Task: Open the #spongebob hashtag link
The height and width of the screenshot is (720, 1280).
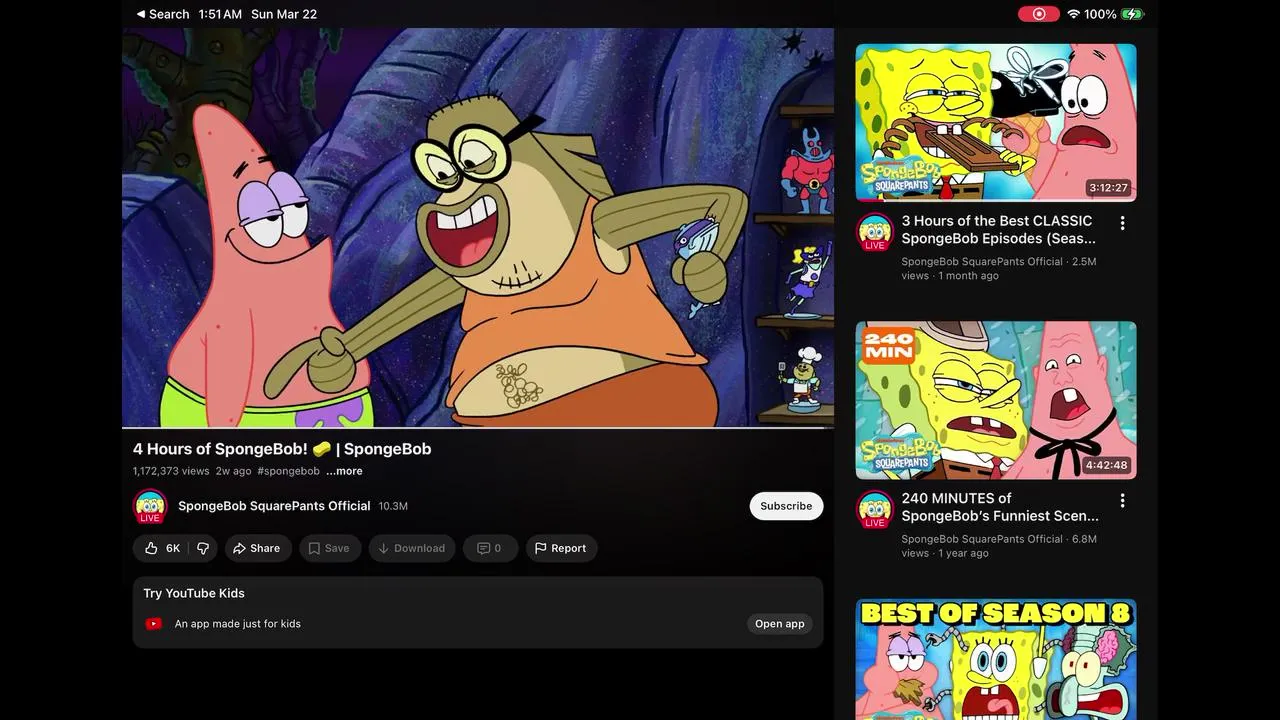Action: pos(288,471)
